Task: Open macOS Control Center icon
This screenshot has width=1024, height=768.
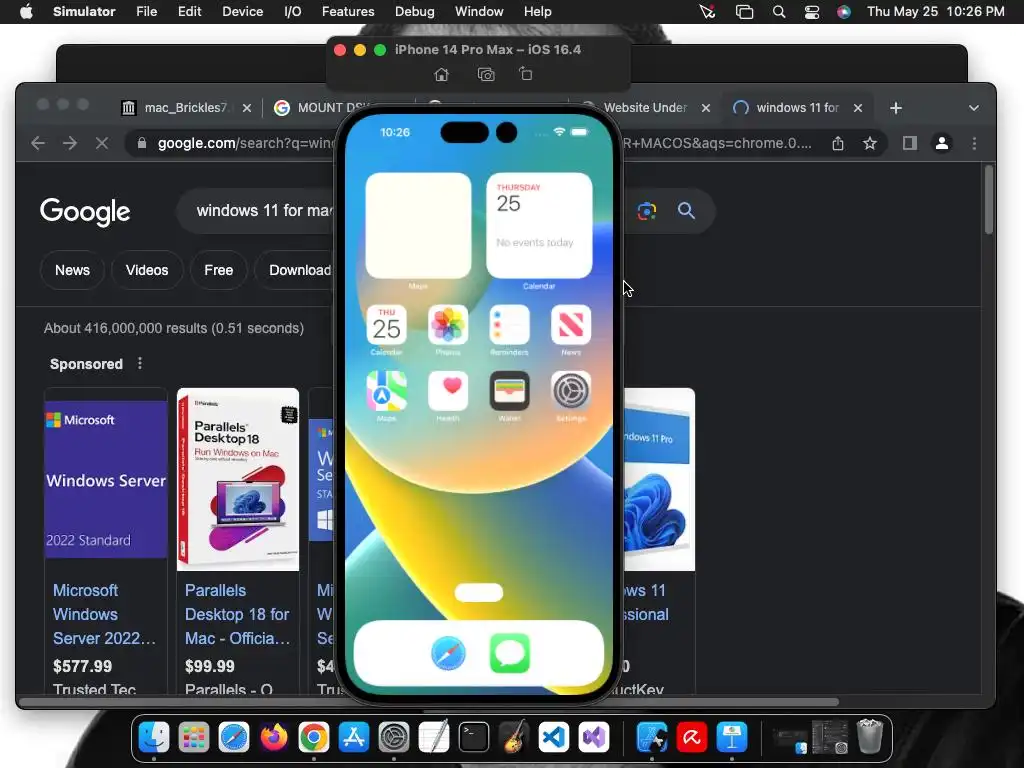Action: 812,12
